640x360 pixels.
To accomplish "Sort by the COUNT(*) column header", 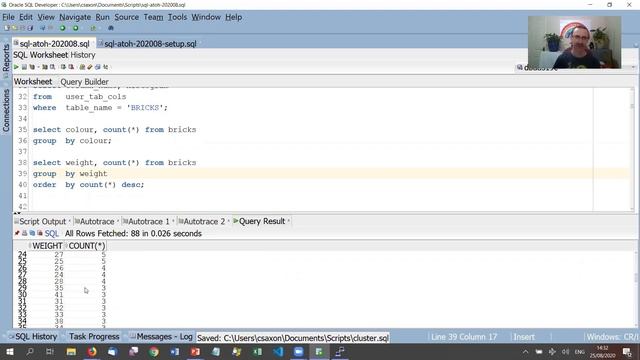I will tap(86, 246).
